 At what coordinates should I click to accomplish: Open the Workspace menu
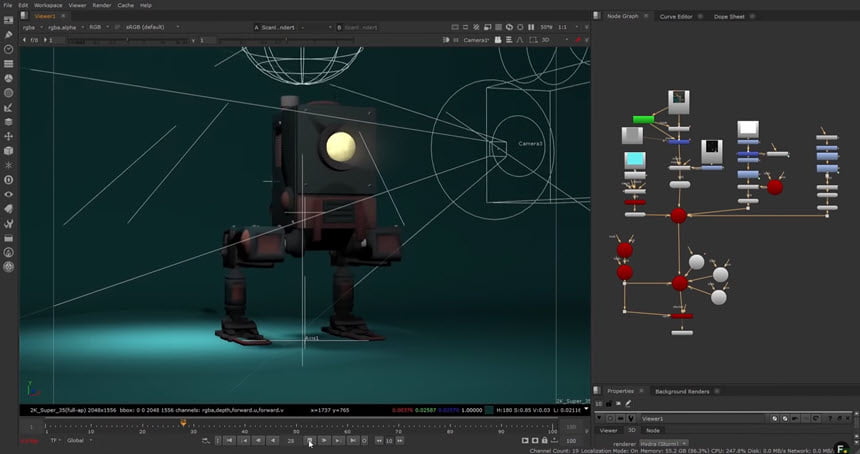(x=48, y=5)
